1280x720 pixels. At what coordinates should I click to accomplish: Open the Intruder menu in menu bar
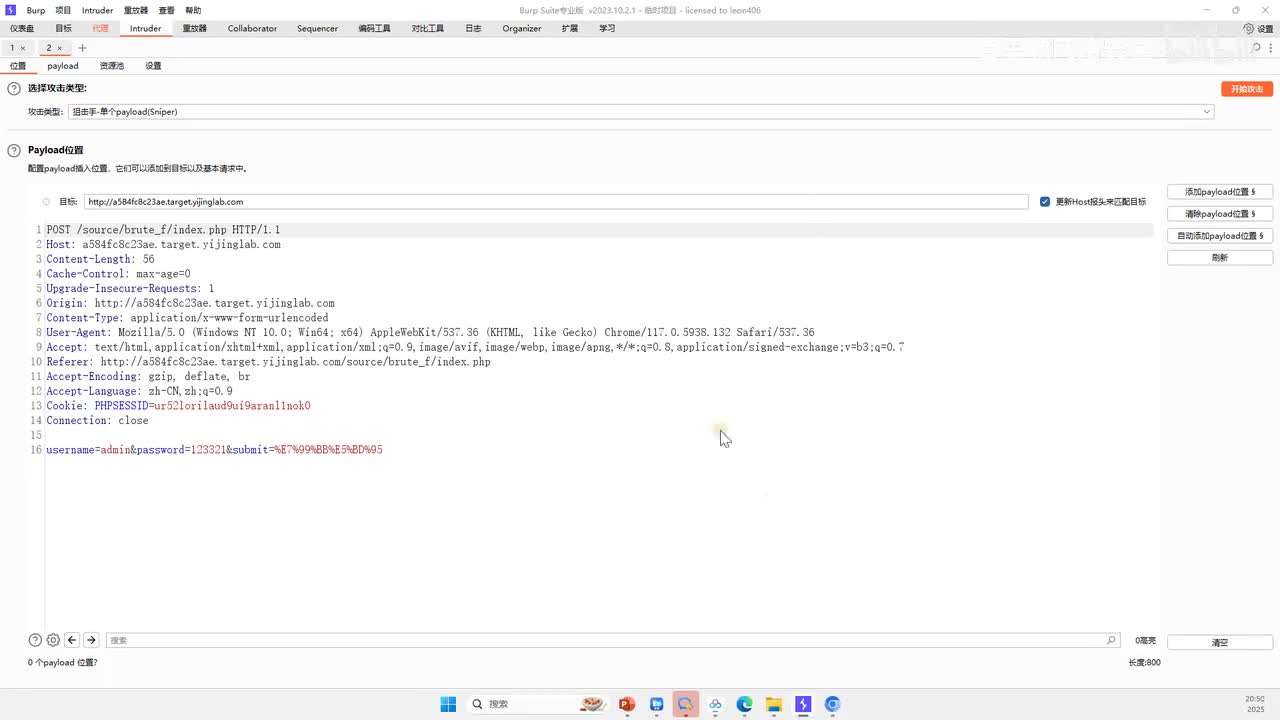pos(98,10)
